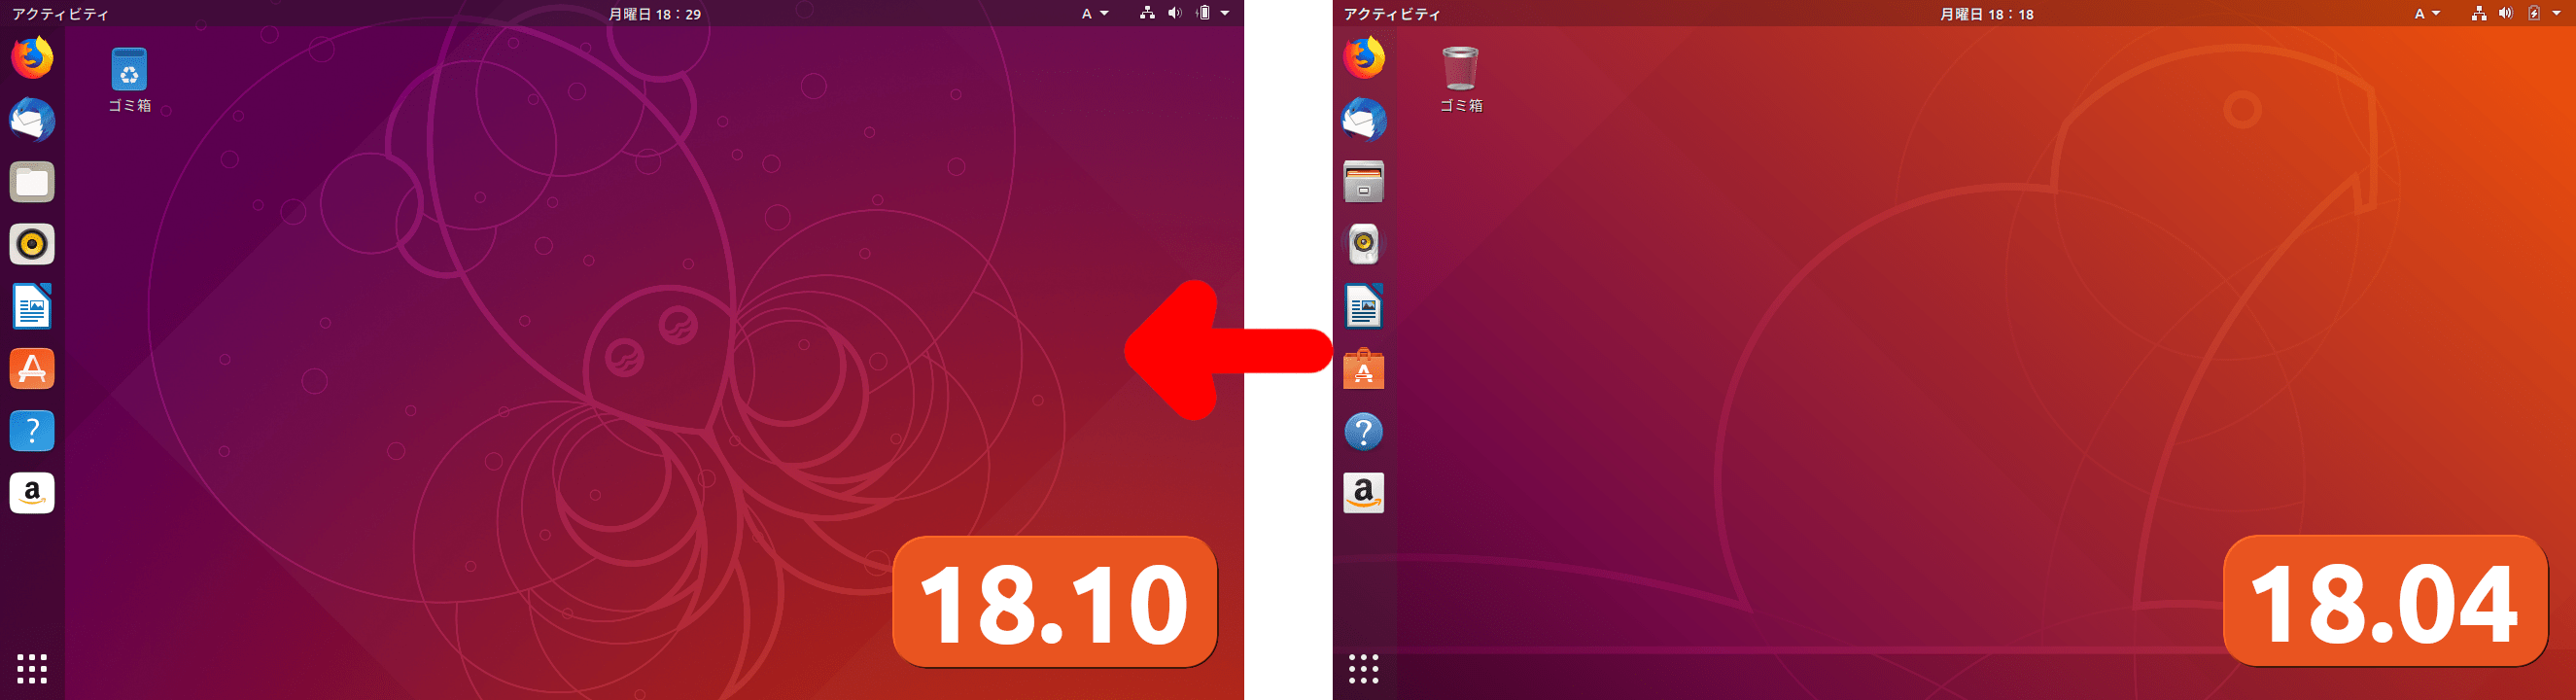The height and width of the screenshot is (700, 2576).
Task: Open Help in the 18.04 dock
Action: [1364, 431]
